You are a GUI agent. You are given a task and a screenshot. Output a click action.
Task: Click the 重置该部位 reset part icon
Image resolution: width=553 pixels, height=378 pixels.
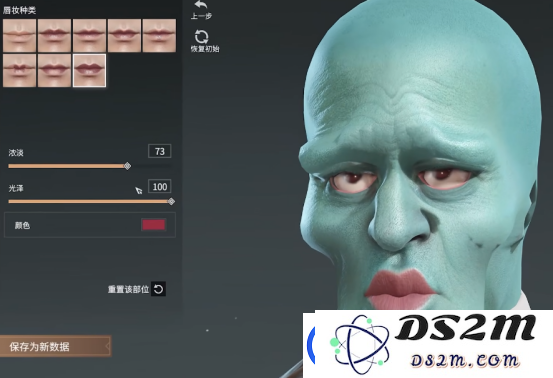pyautogui.click(x=158, y=289)
